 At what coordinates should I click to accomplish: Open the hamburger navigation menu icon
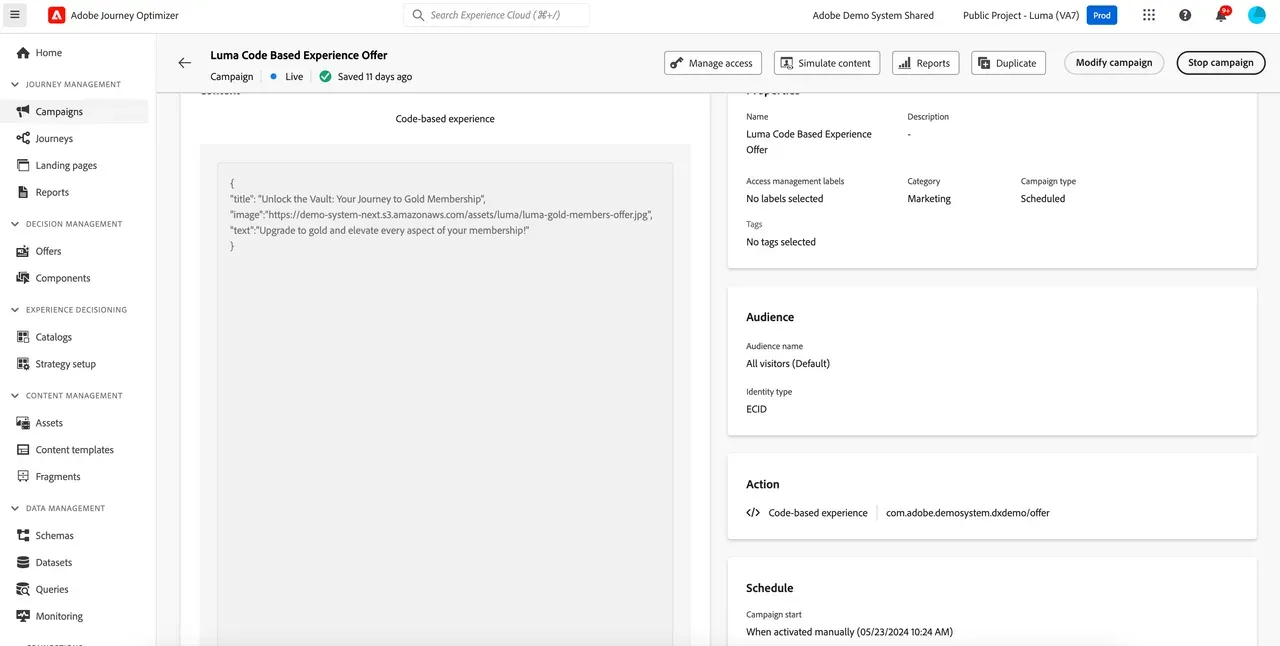coord(14,15)
